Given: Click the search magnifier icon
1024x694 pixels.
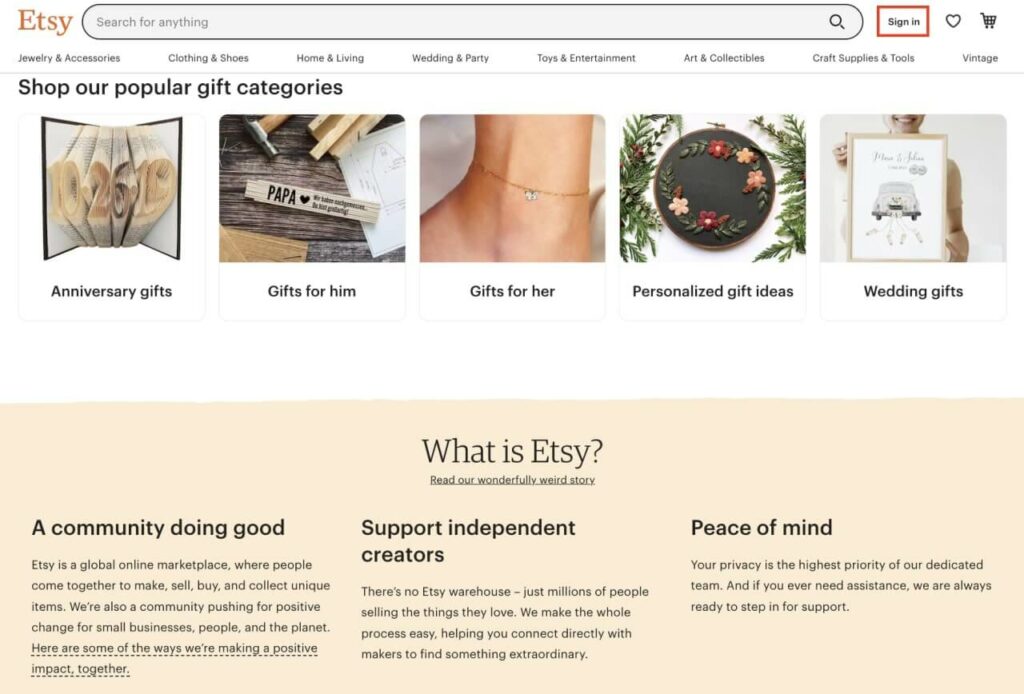Looking at the screenshot, I should tap(837, 22).
